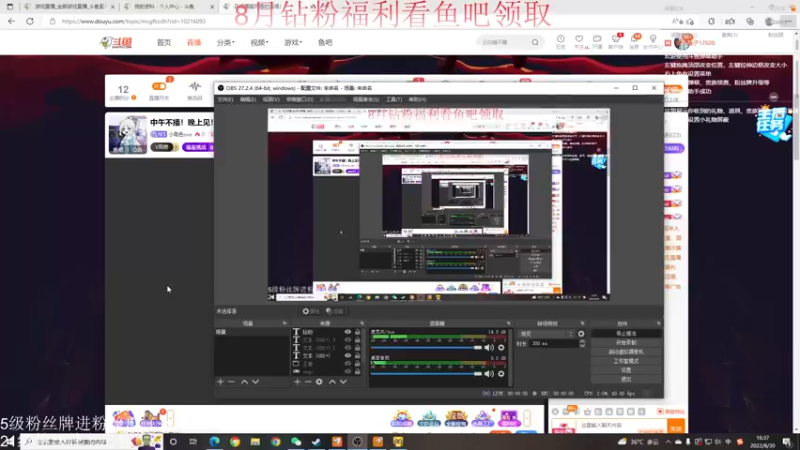Image resolution: width=800 pixels, height=450 pixels.
Task: Enable Studio Mode in OBS controls
Action: (626, 361)
